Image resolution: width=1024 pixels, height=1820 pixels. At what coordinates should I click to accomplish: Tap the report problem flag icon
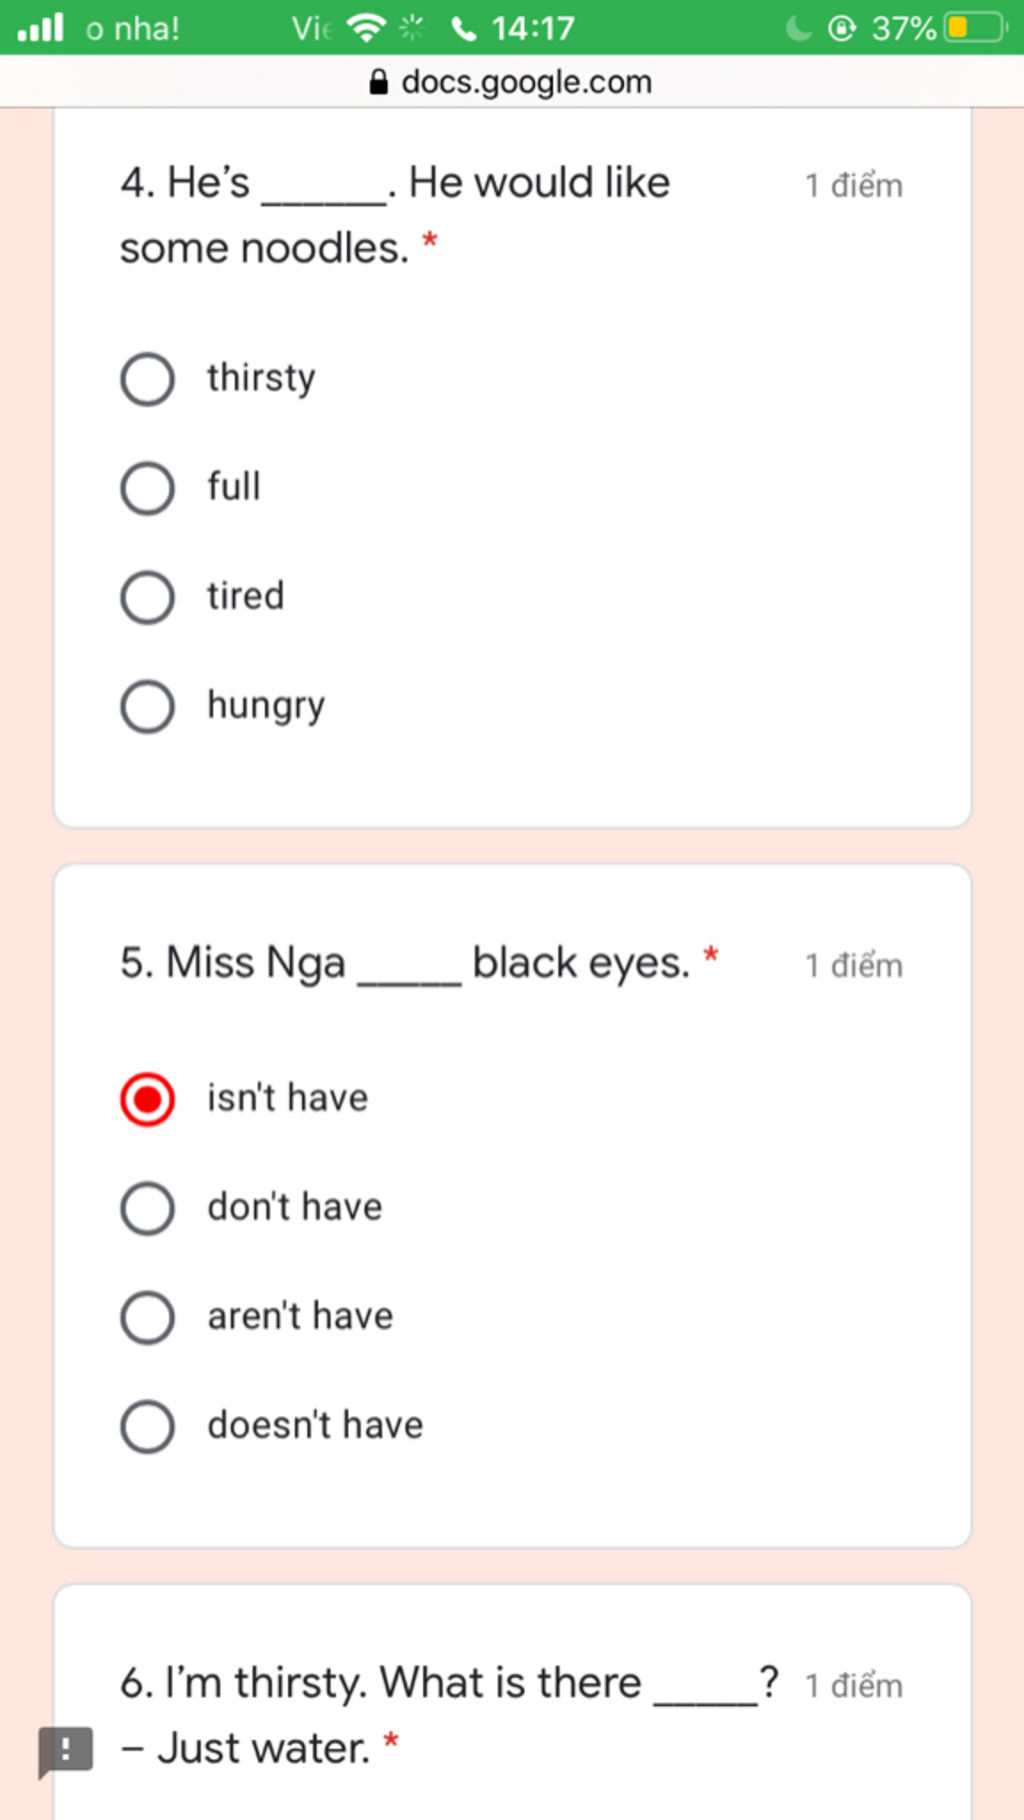click(66, 1751)
